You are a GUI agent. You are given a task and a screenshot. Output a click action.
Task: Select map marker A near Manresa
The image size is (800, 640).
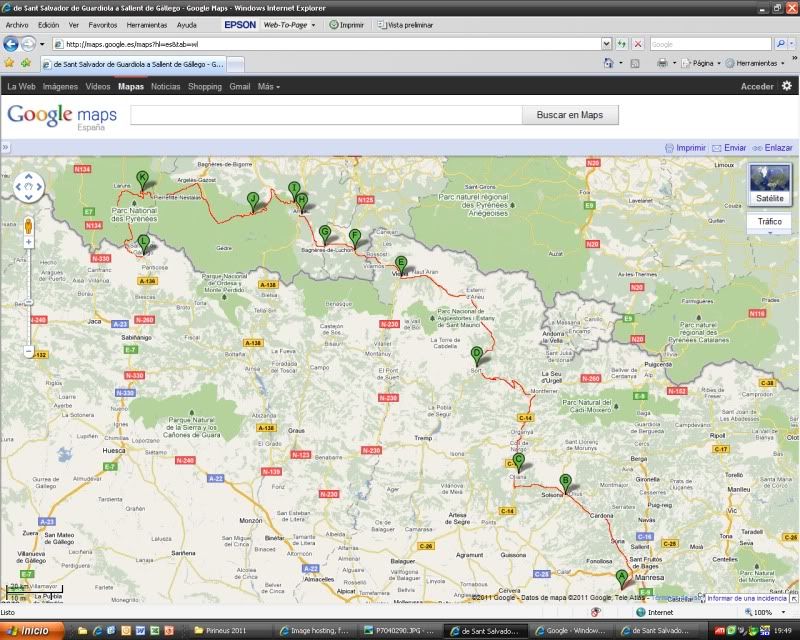(x=621, y=580)
